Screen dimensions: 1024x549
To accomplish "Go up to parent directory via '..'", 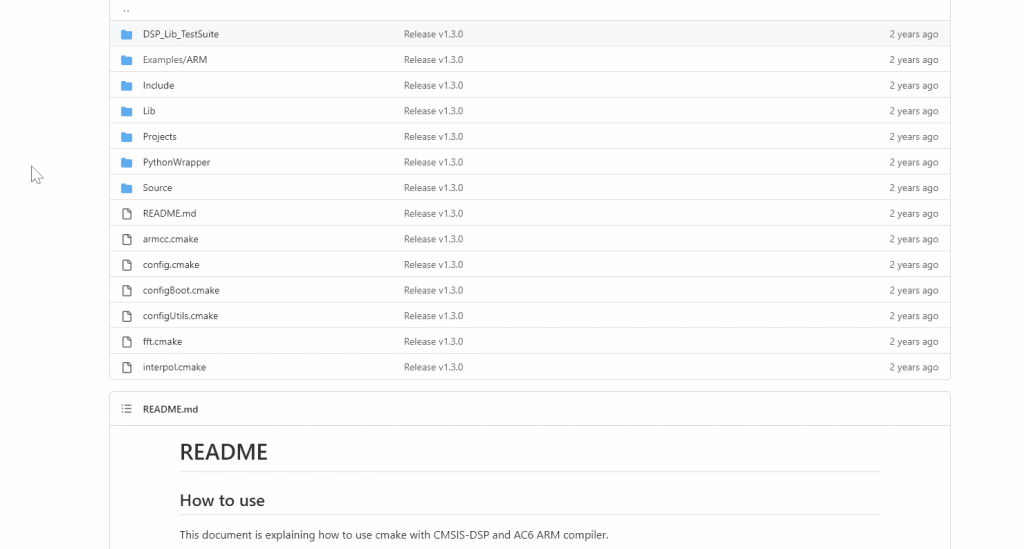I will click(x=126, y=10).
